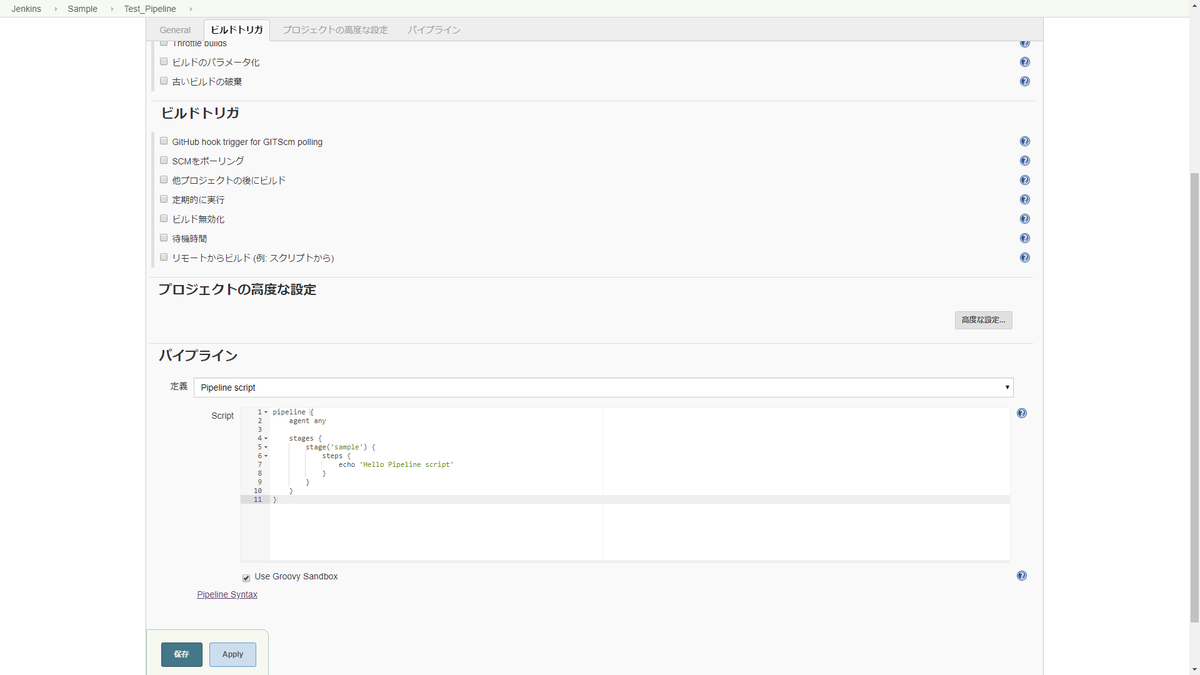Image resolution: width=1200 pixels, height=675 pixels.
Task: Enable GitHub hook trigger for GITScm polling
Action: point(164,141)
